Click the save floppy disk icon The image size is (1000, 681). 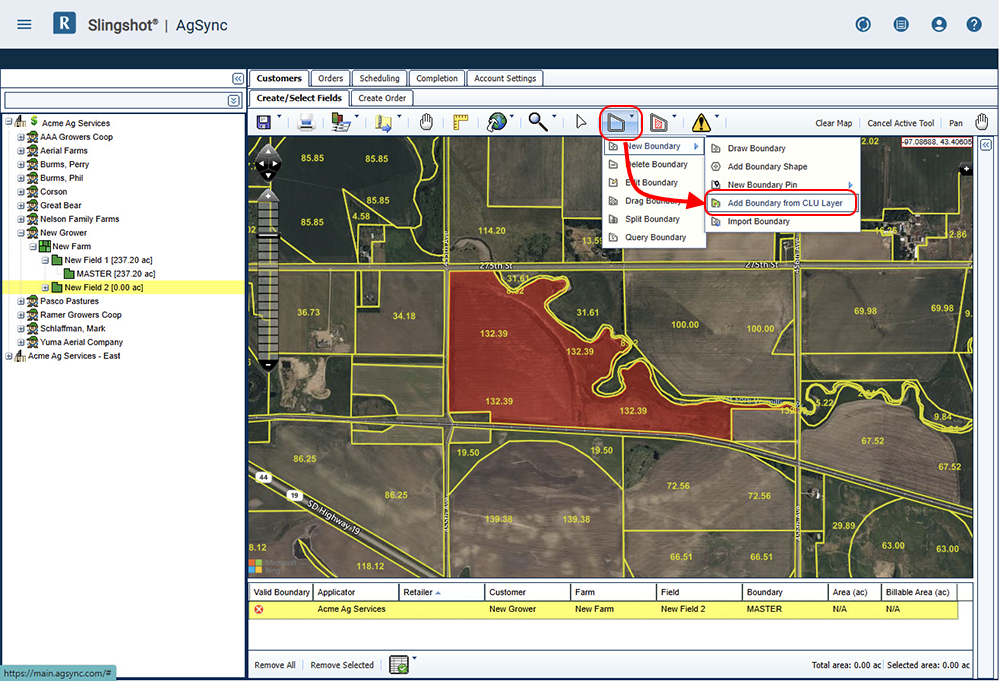click(263, 122)
